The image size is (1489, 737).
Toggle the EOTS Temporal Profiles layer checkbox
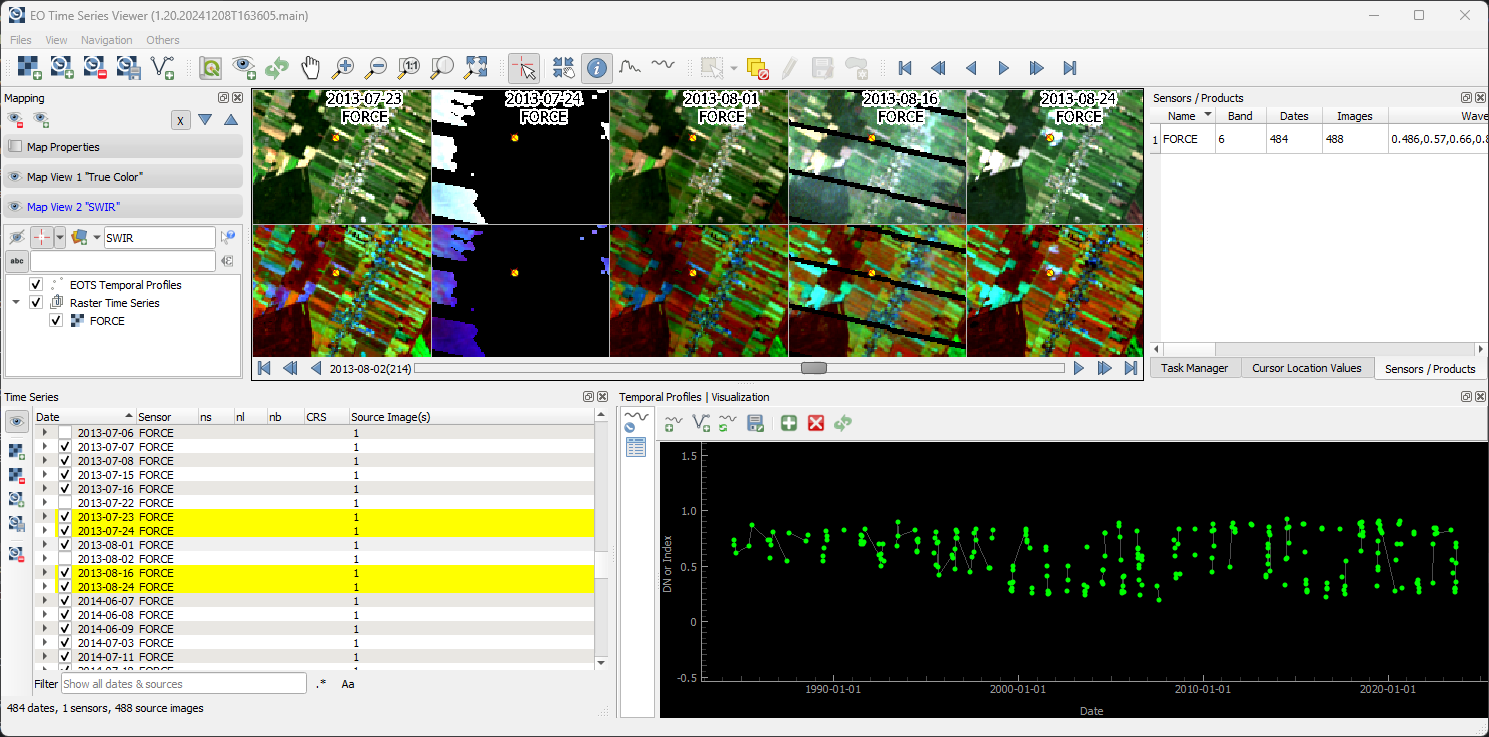pyautogui.click(x=36, y=285)
